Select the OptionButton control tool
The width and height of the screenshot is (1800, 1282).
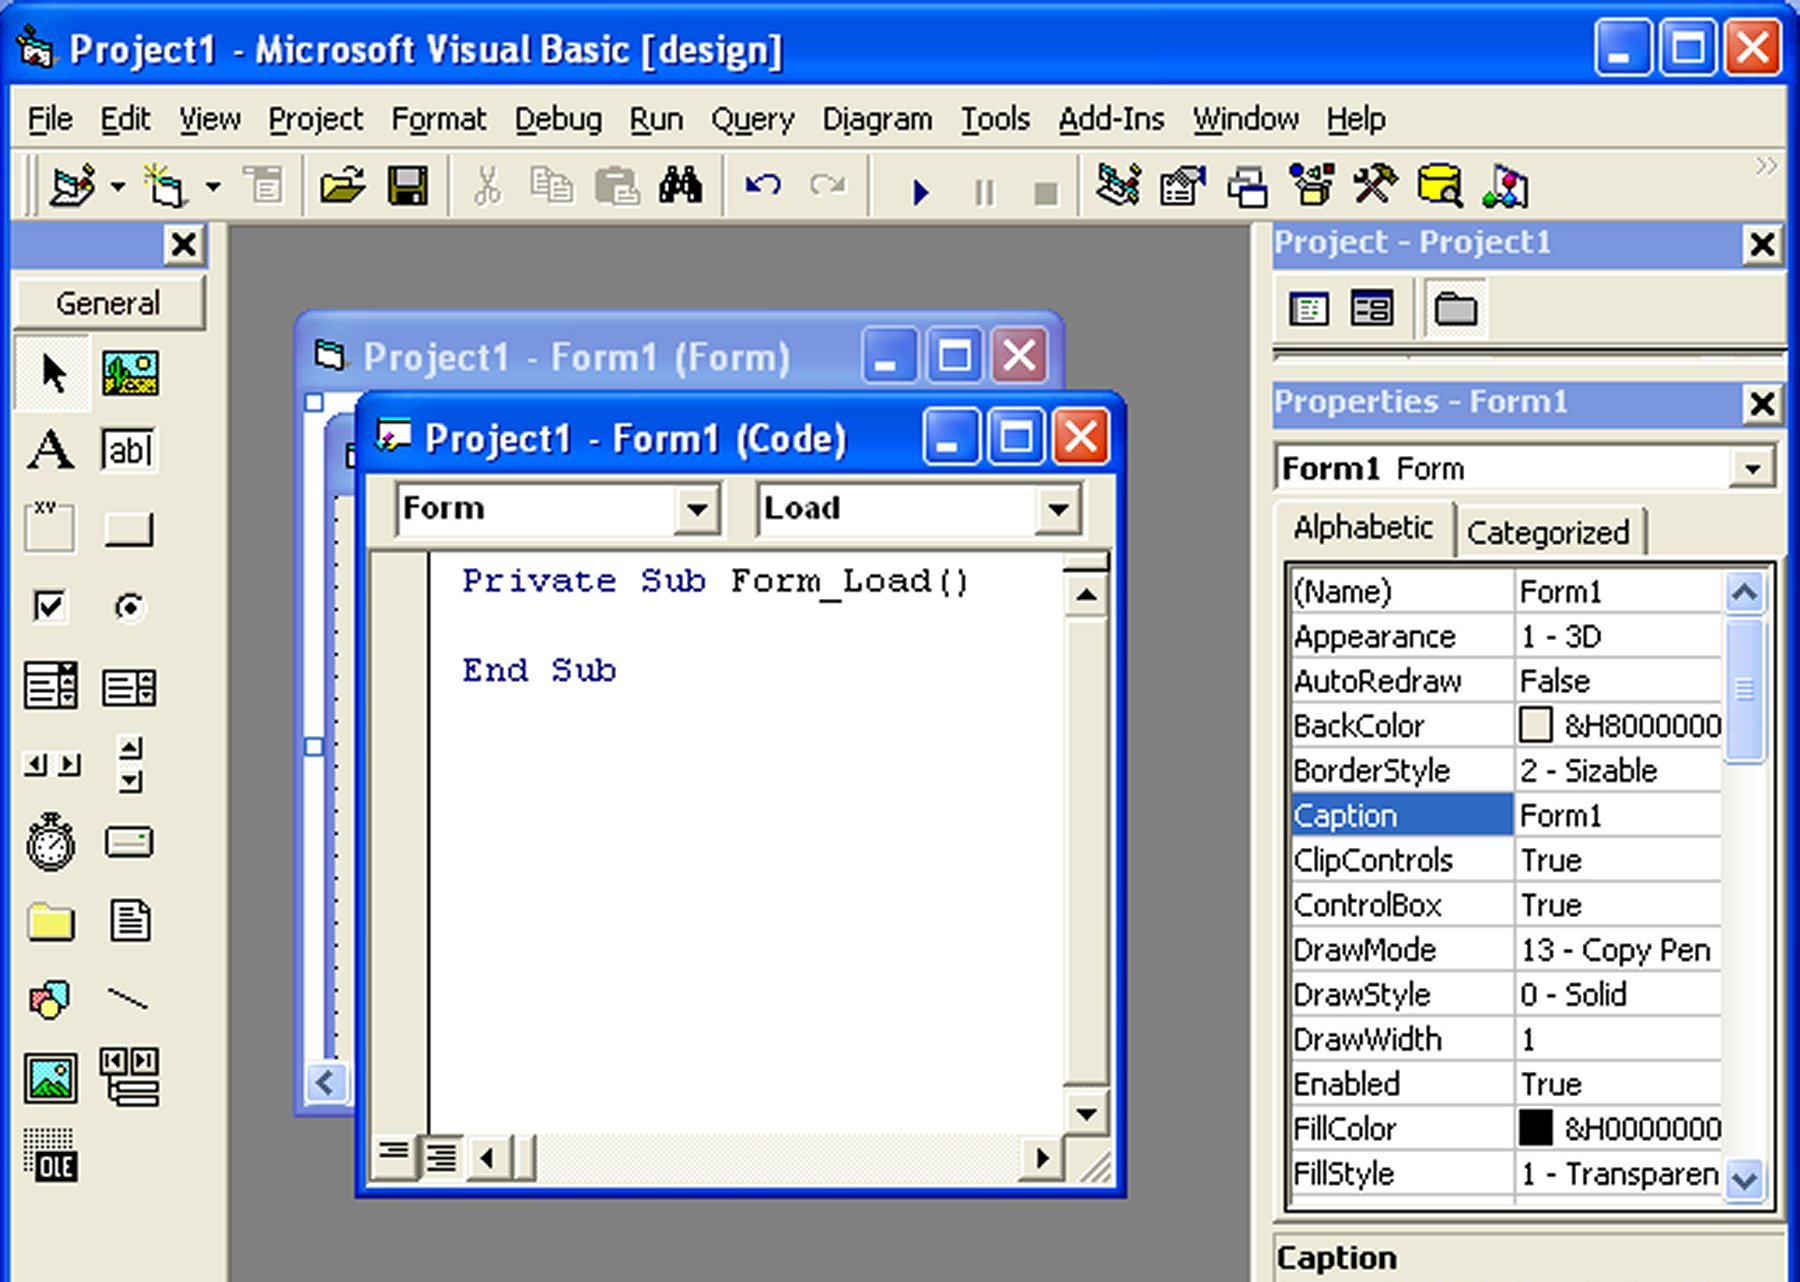click(129, 607)
